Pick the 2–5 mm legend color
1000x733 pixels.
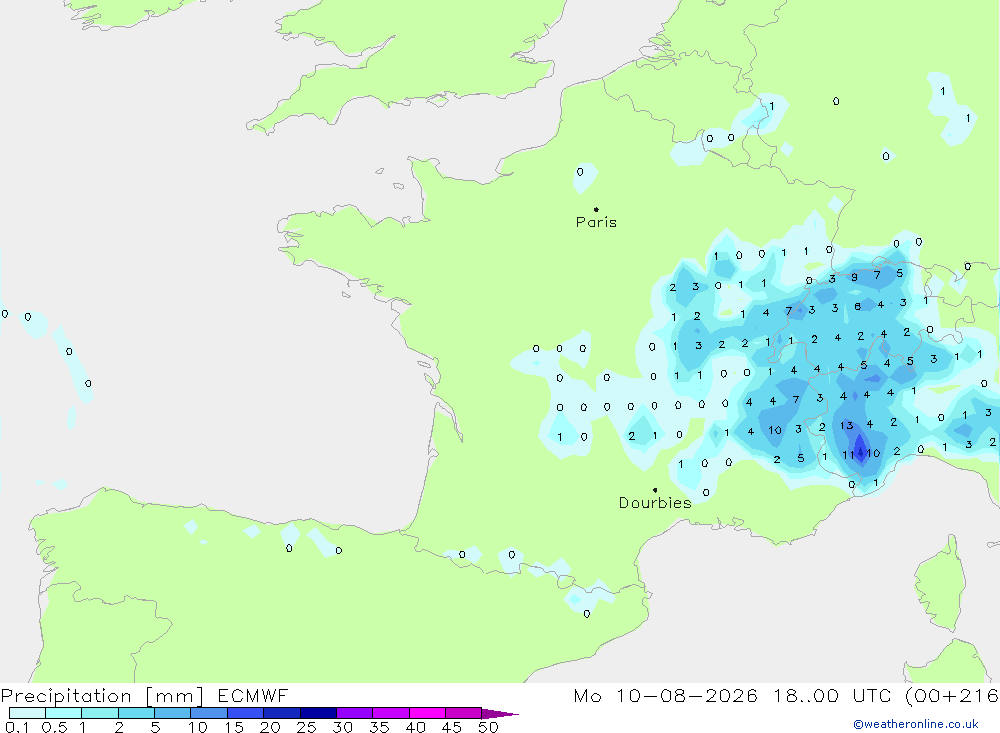click(x=136, y=713)
